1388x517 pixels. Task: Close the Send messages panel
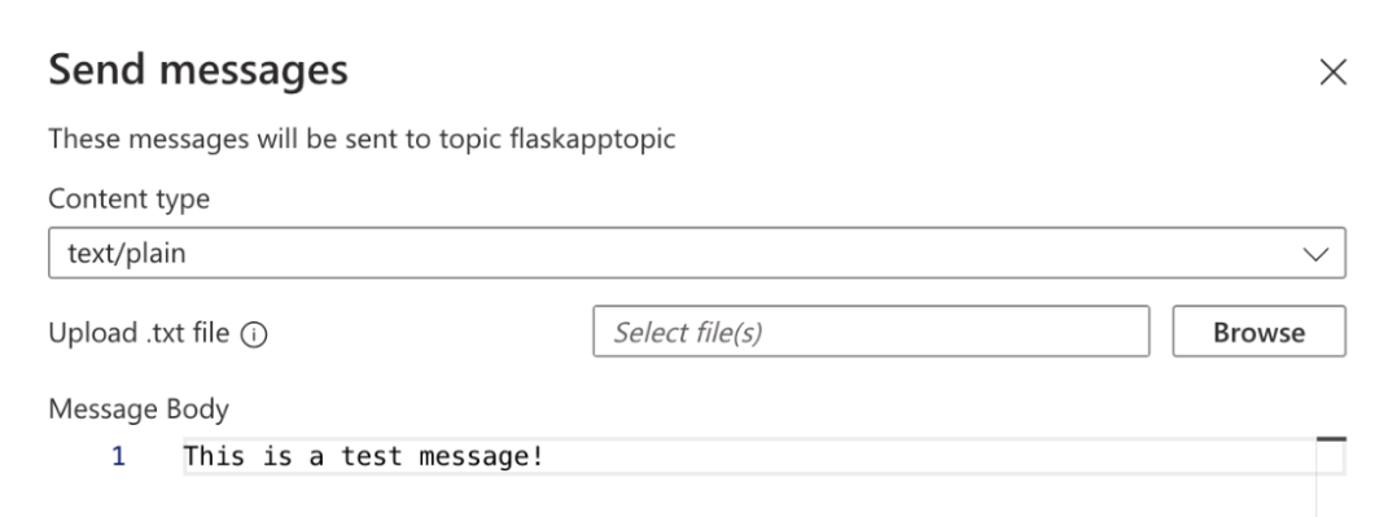1332,72
